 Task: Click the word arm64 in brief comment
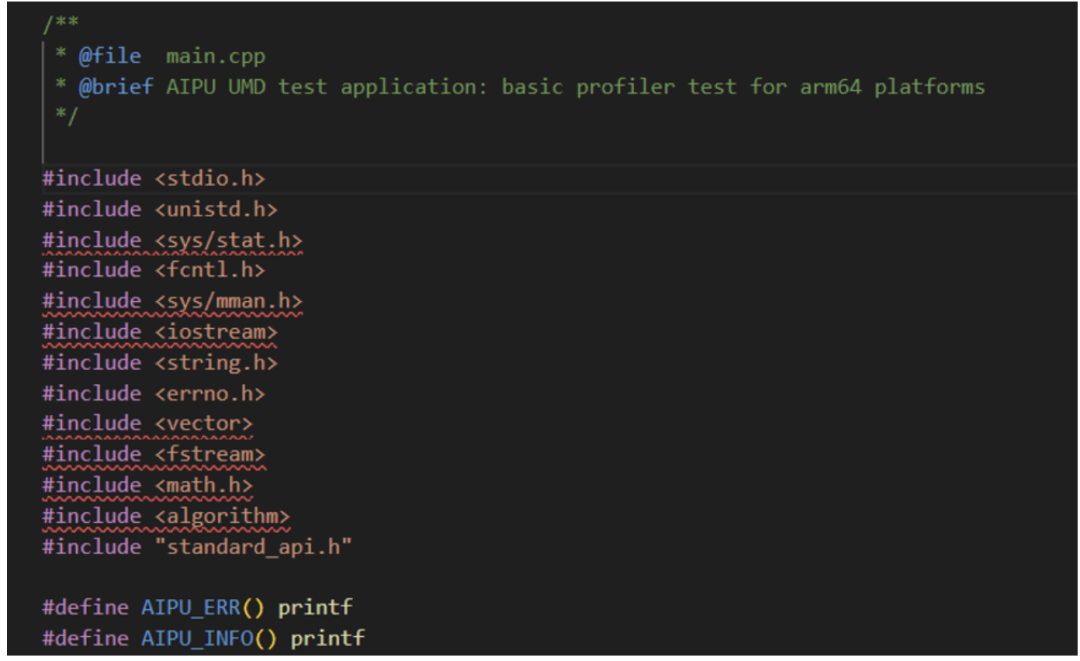pyautogui.click(x=830, y=87)
